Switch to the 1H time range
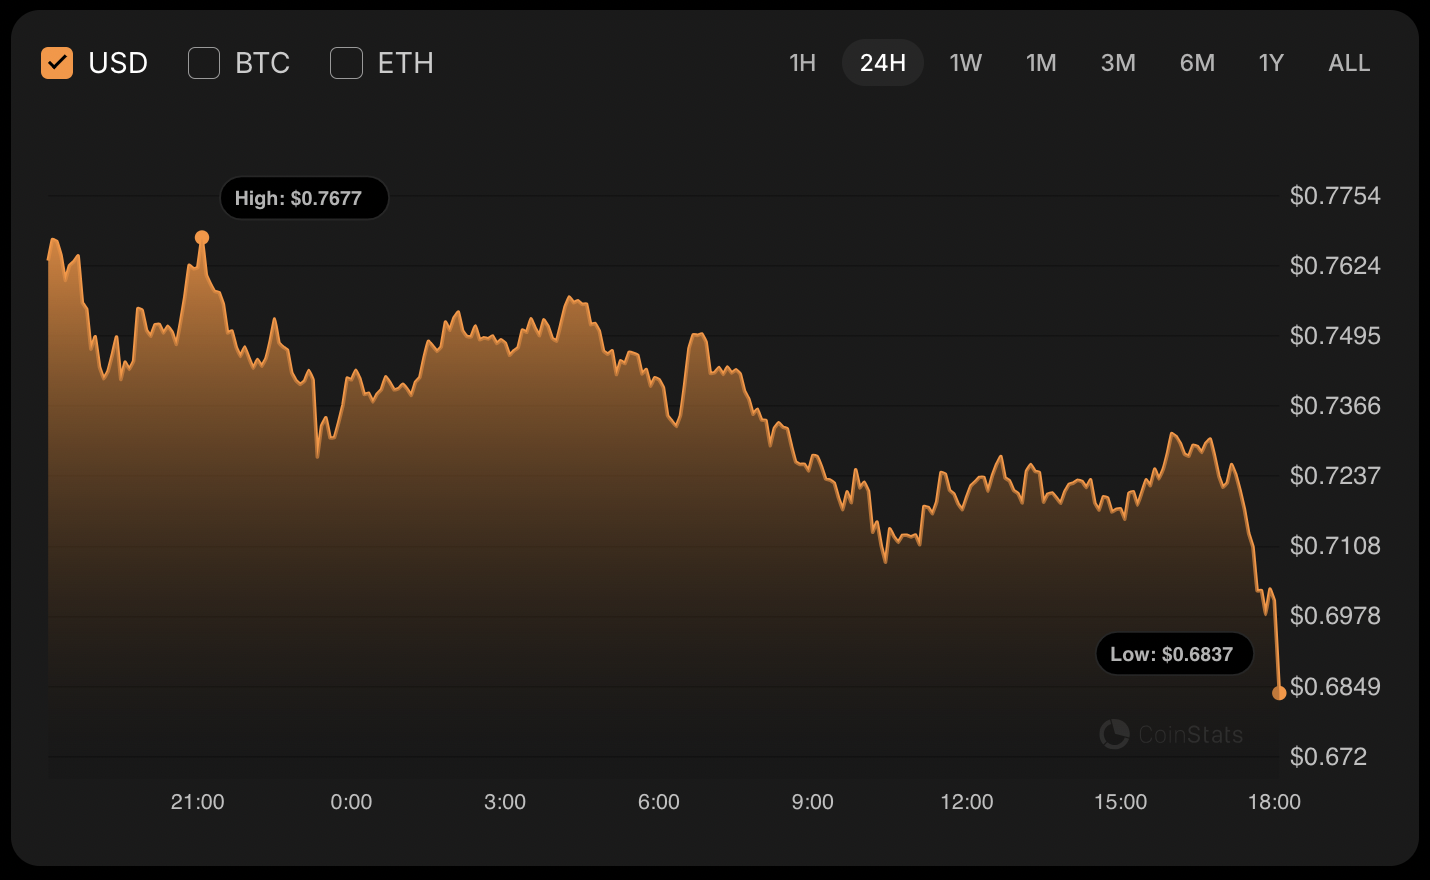Image resolution: width=1430 pixels, height=880 pixels. pos(802,63)
